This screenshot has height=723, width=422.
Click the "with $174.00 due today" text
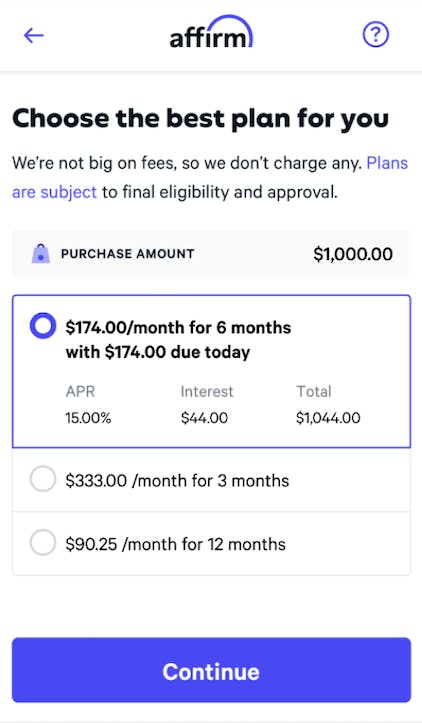coord(158,352)
